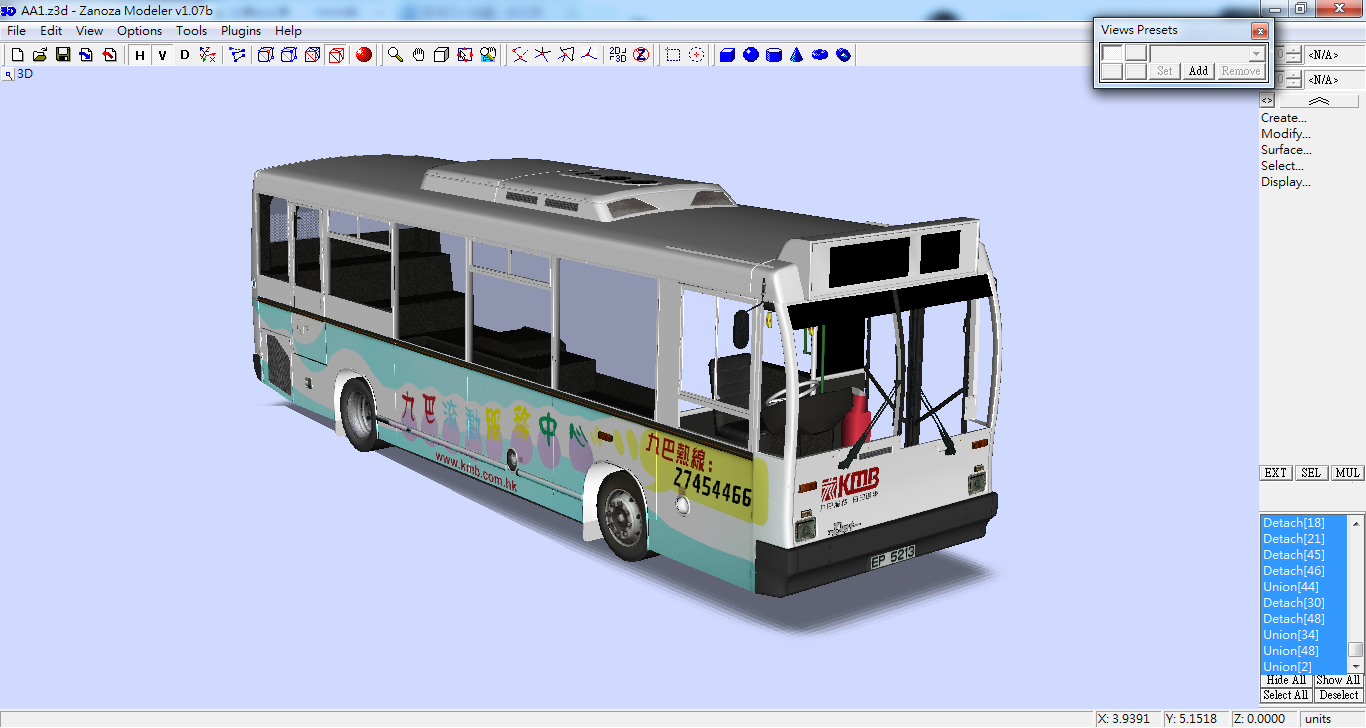Create a blue torus primitive
The image size is (1366, 728).
(820, 55)
